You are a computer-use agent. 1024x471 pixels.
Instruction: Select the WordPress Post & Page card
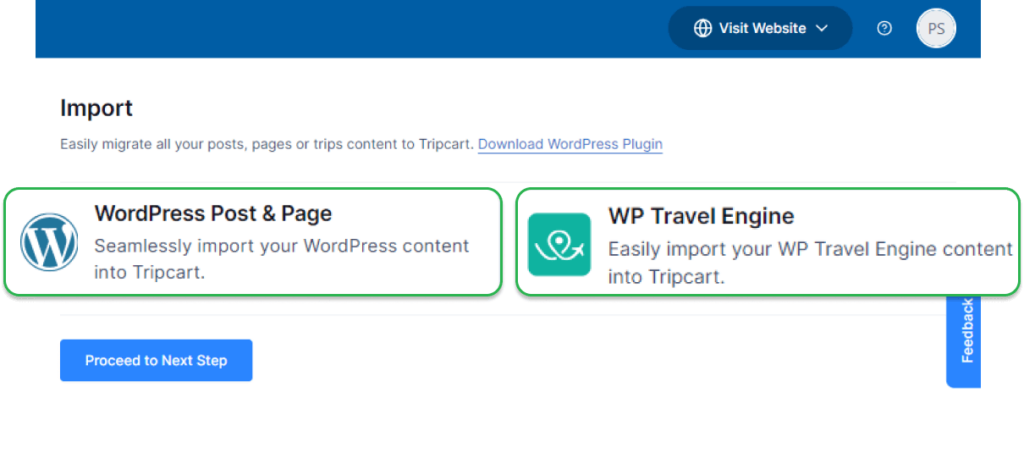pyautogui.click(x=253, y=242)
